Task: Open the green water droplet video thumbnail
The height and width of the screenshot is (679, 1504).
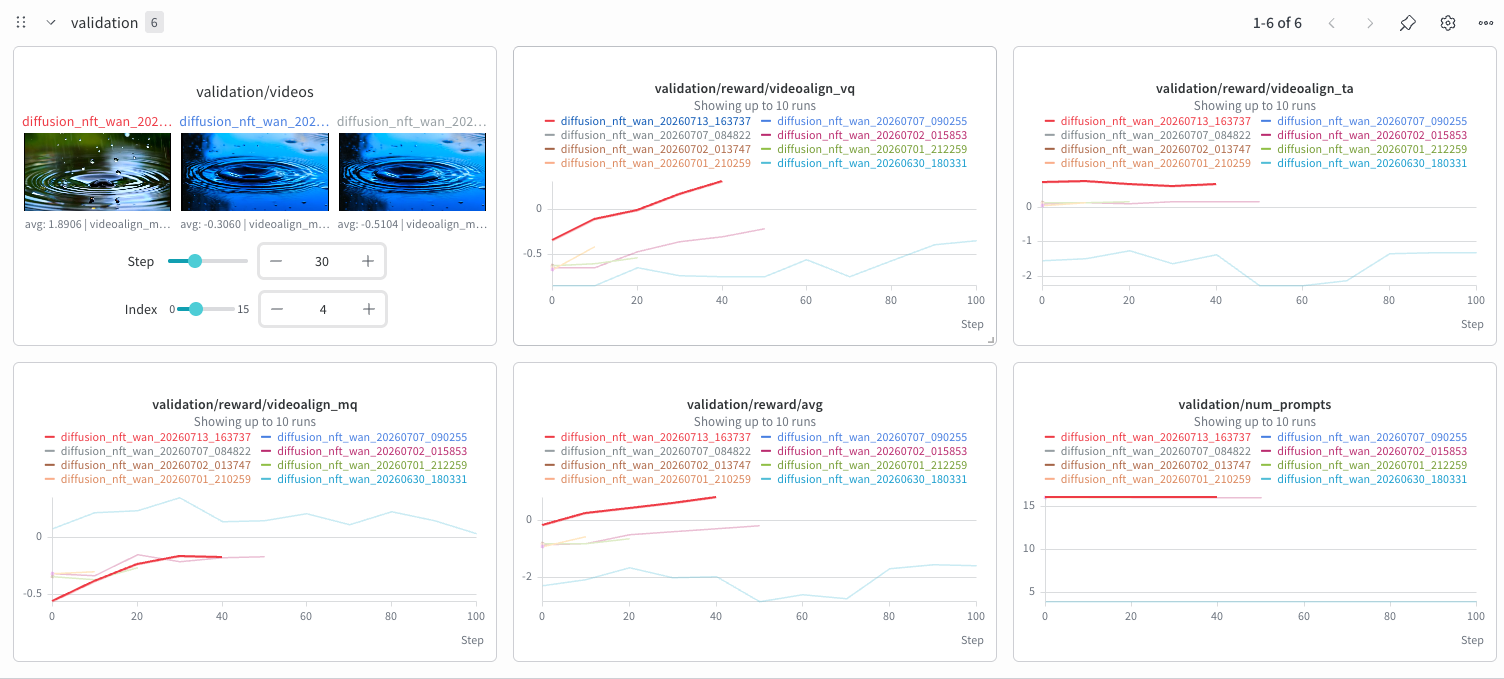Action: tap(97, 172)
